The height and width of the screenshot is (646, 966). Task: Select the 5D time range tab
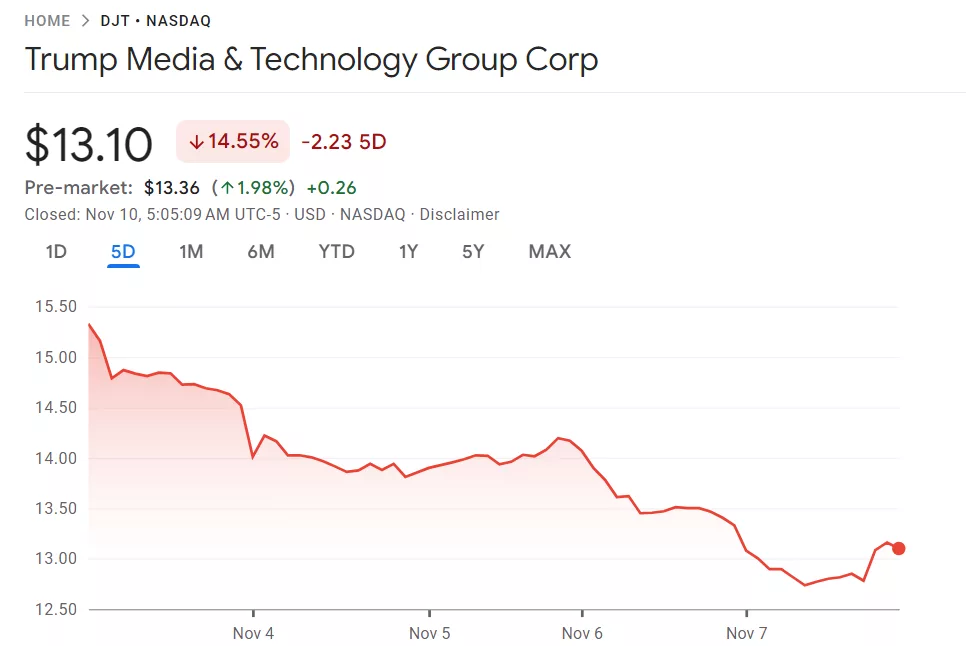(122, 252)
